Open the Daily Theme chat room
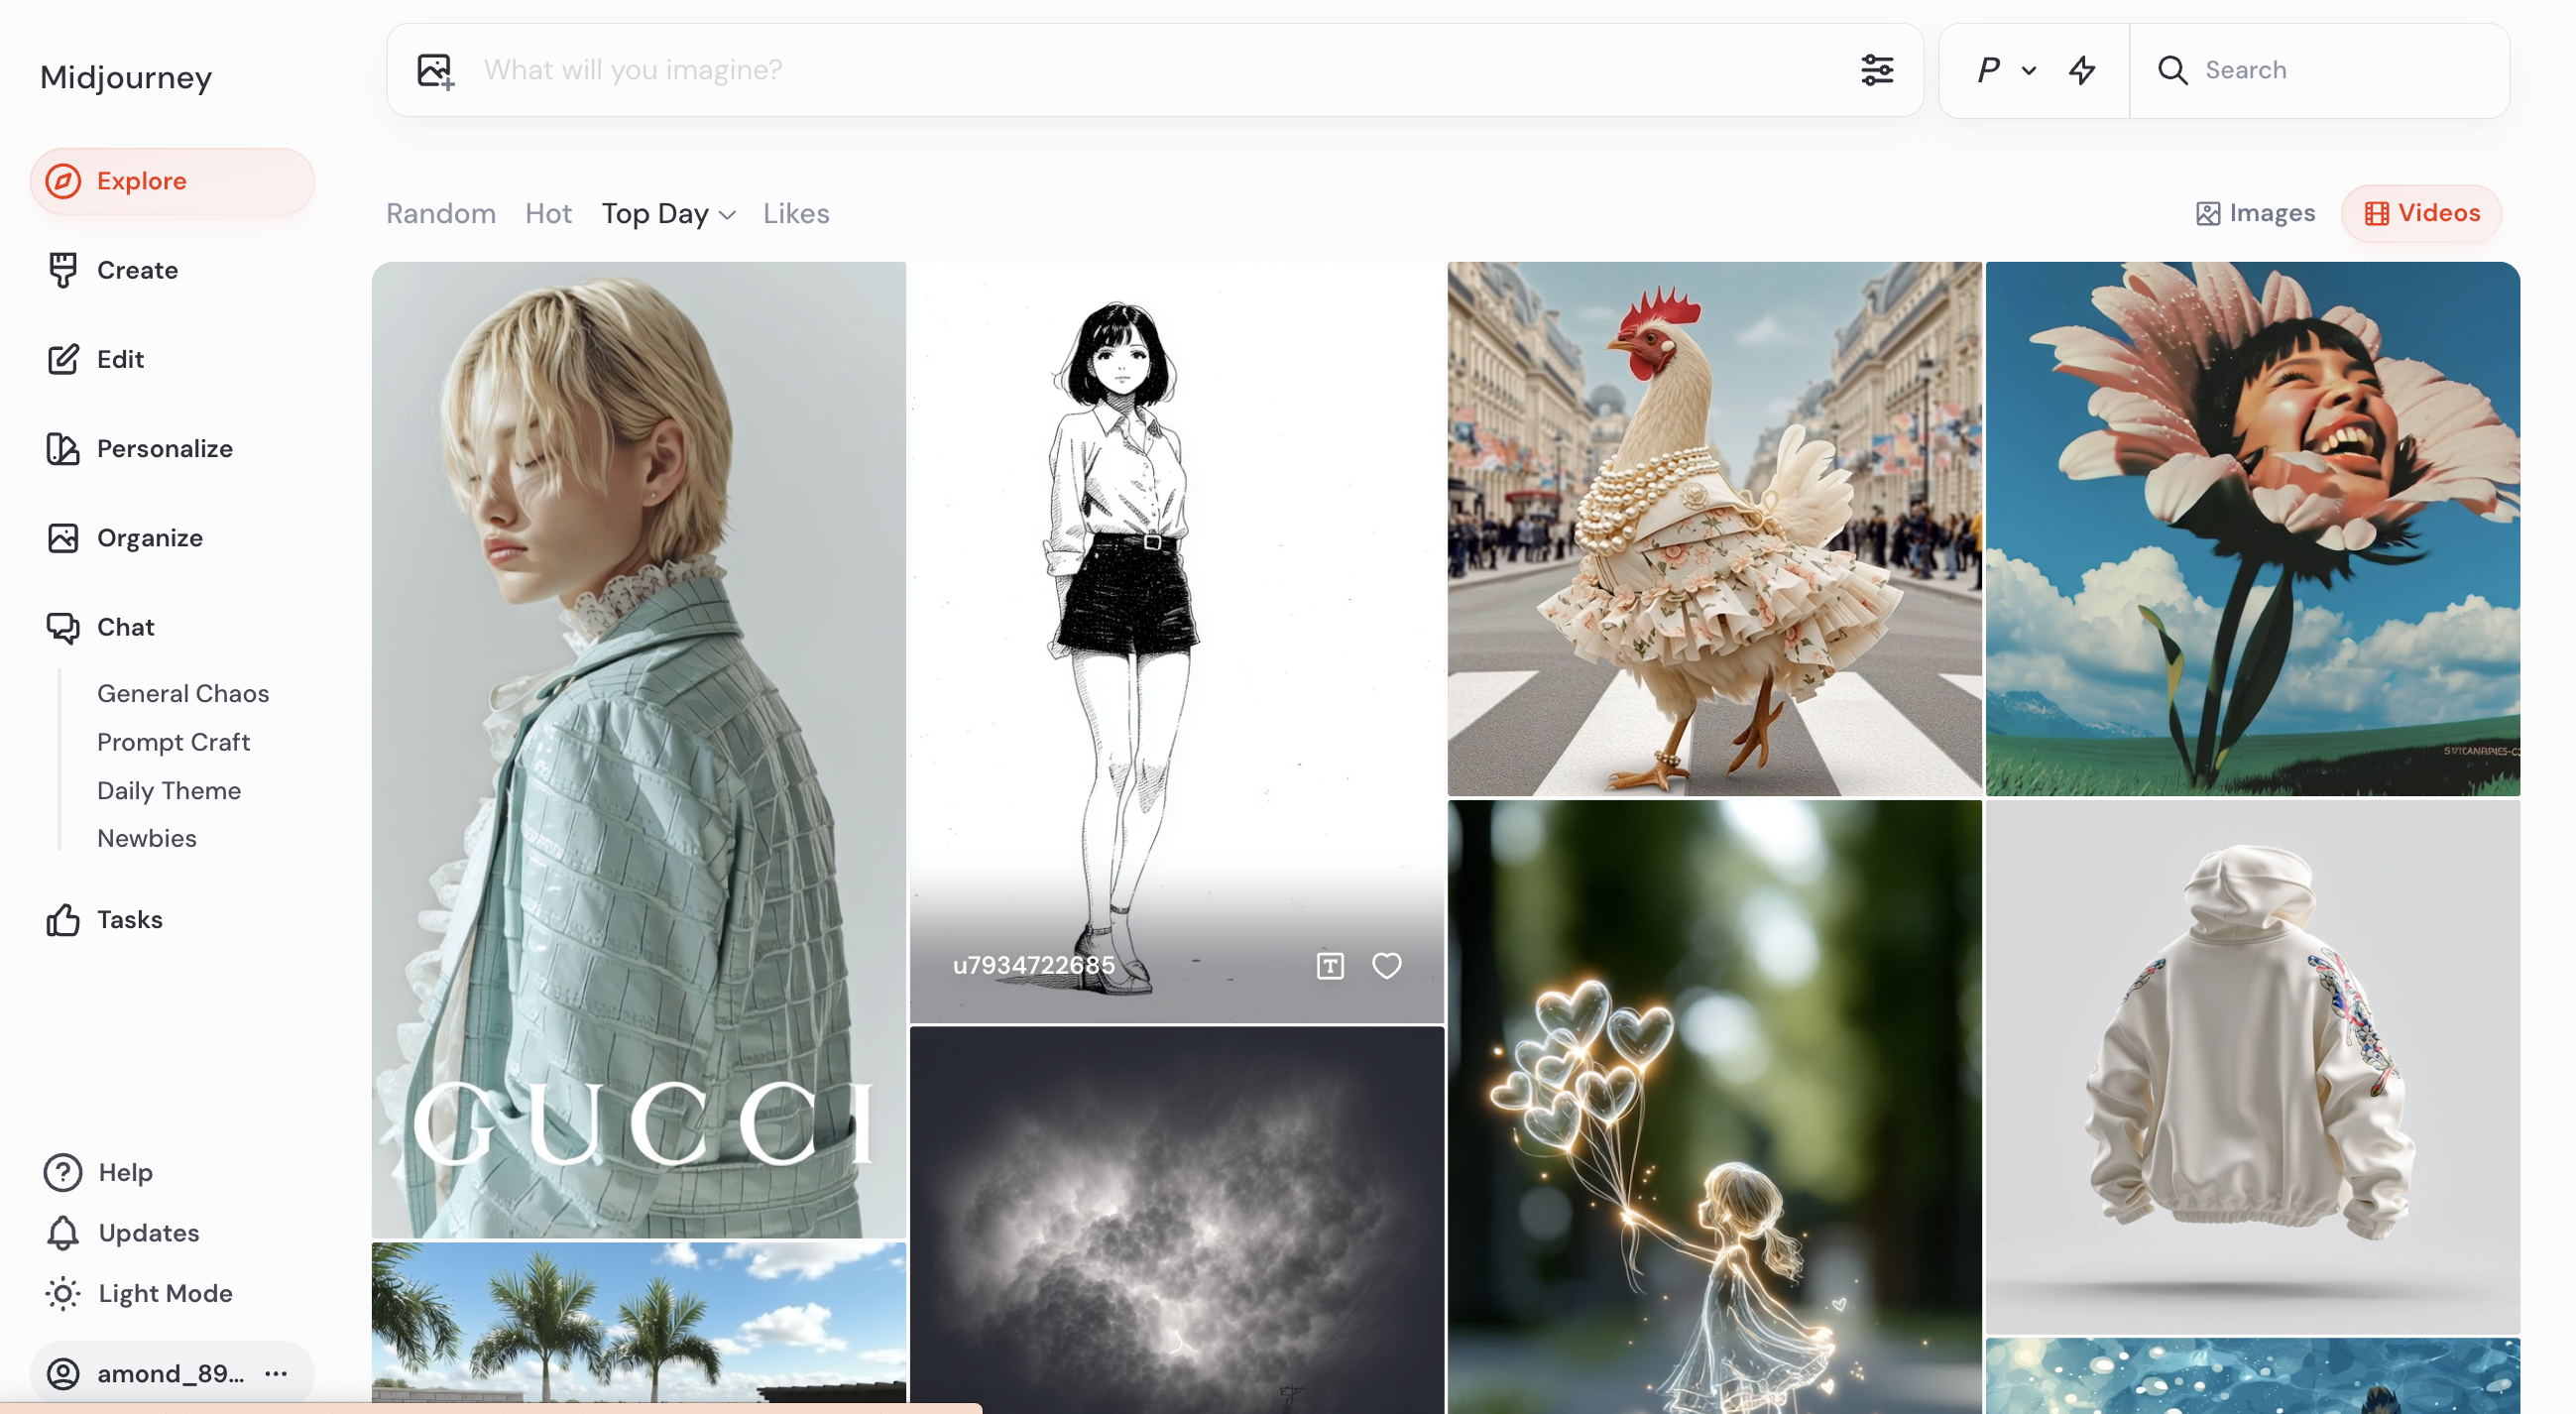2576x1414 pixels. [x=169, y=790]
